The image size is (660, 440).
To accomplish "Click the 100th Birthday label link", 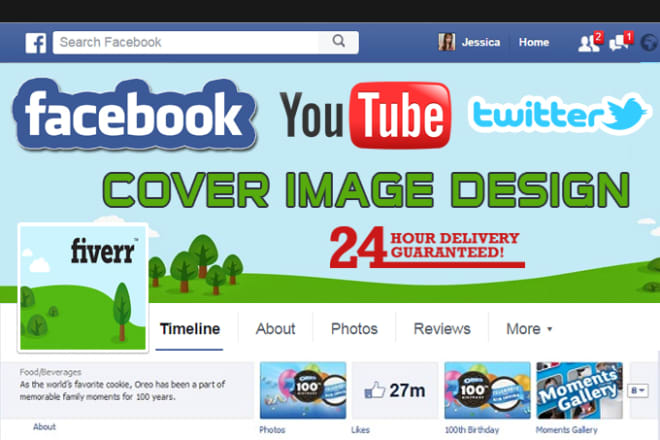I will tap(472, 430).
